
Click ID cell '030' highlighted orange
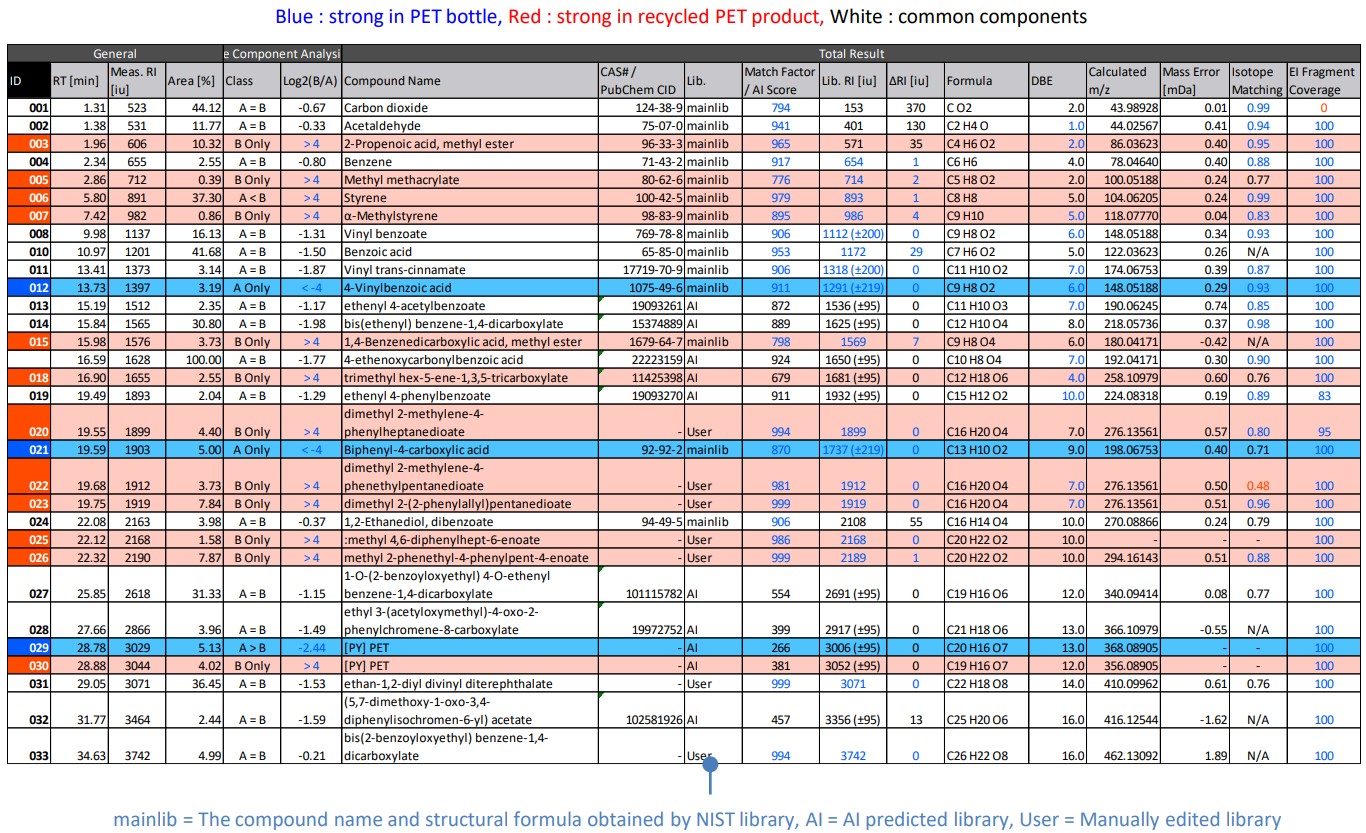(x=30, y=666)
